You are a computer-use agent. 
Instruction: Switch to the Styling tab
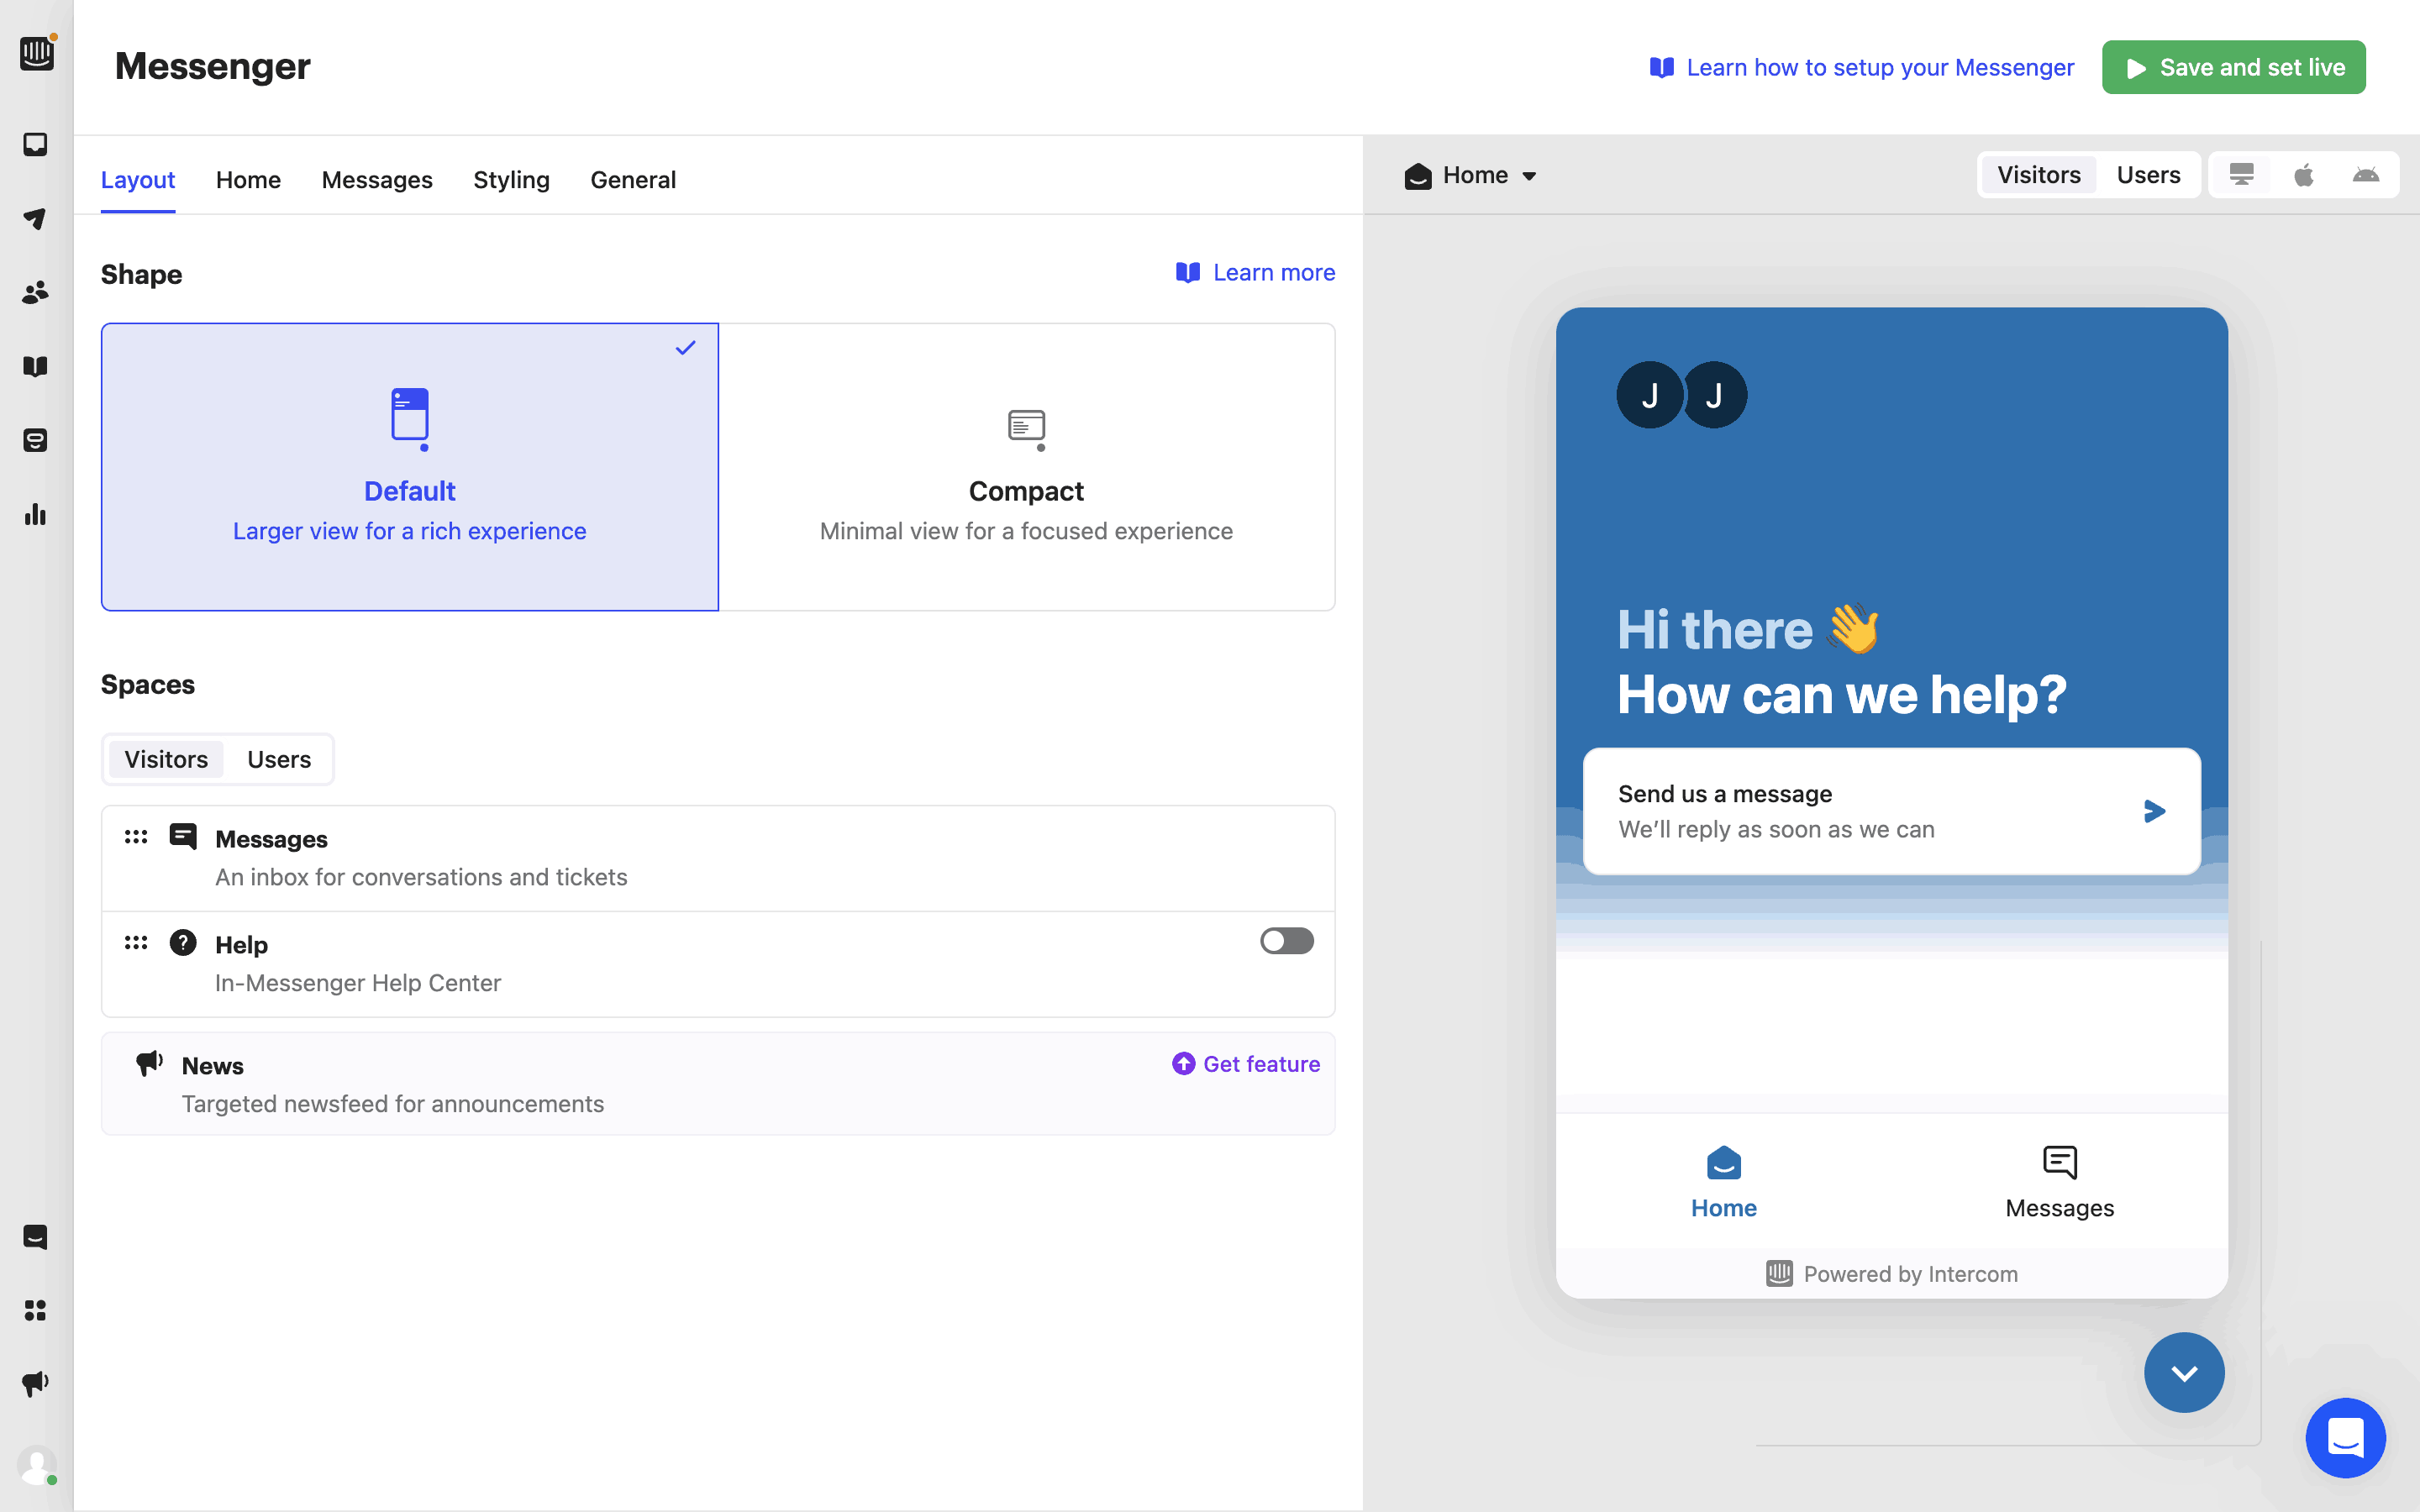point(511,180)
